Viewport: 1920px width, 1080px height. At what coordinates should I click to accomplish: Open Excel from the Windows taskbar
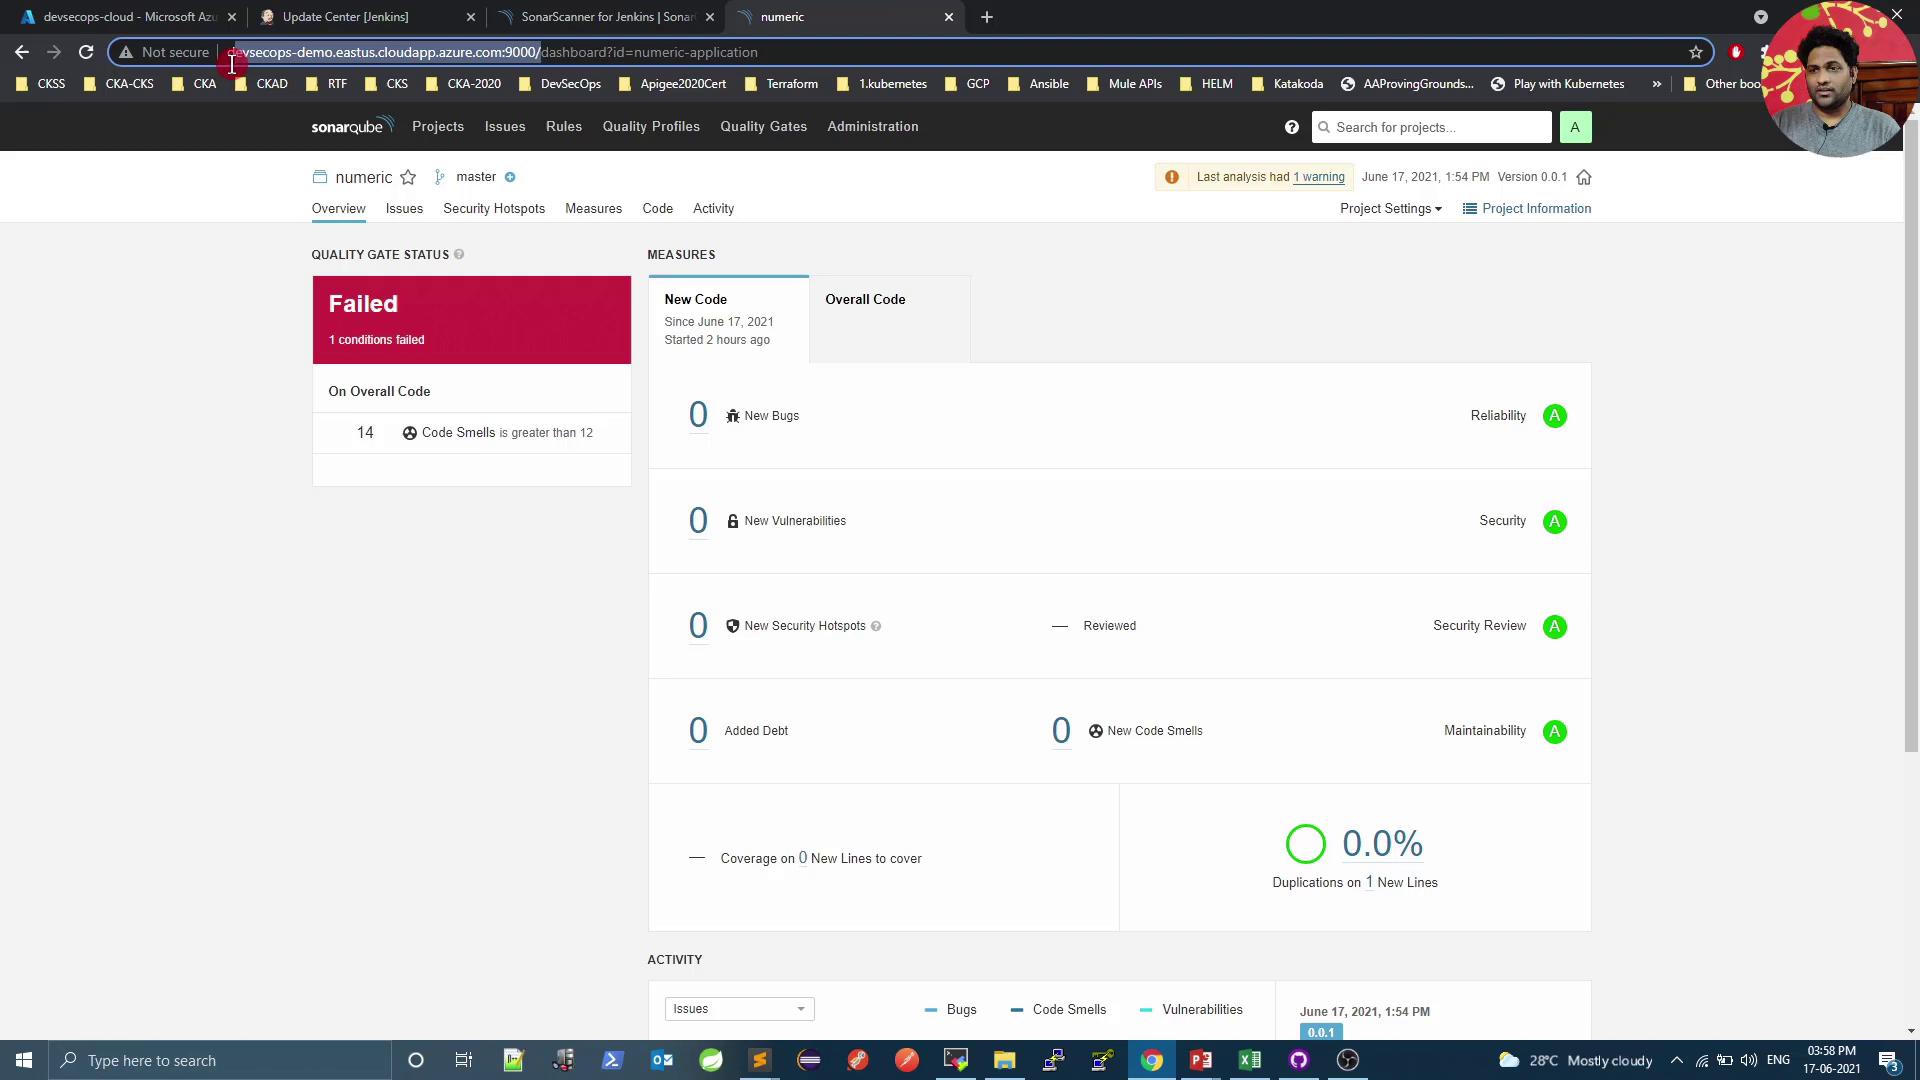tap(1250, 1060)
